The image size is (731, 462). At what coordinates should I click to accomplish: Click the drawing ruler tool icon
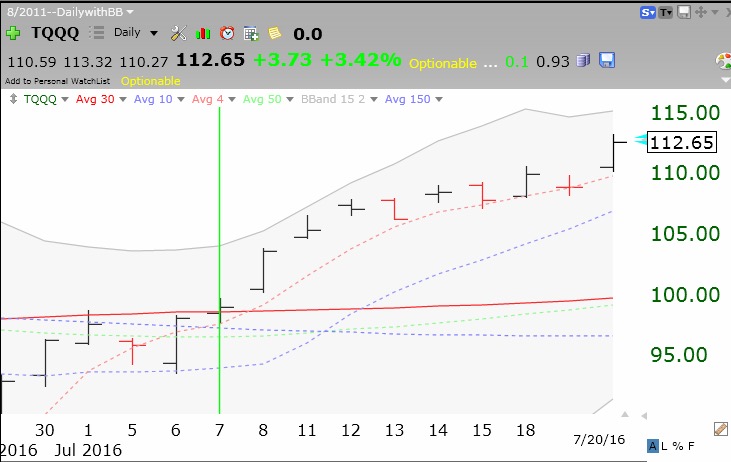(721, 429)
